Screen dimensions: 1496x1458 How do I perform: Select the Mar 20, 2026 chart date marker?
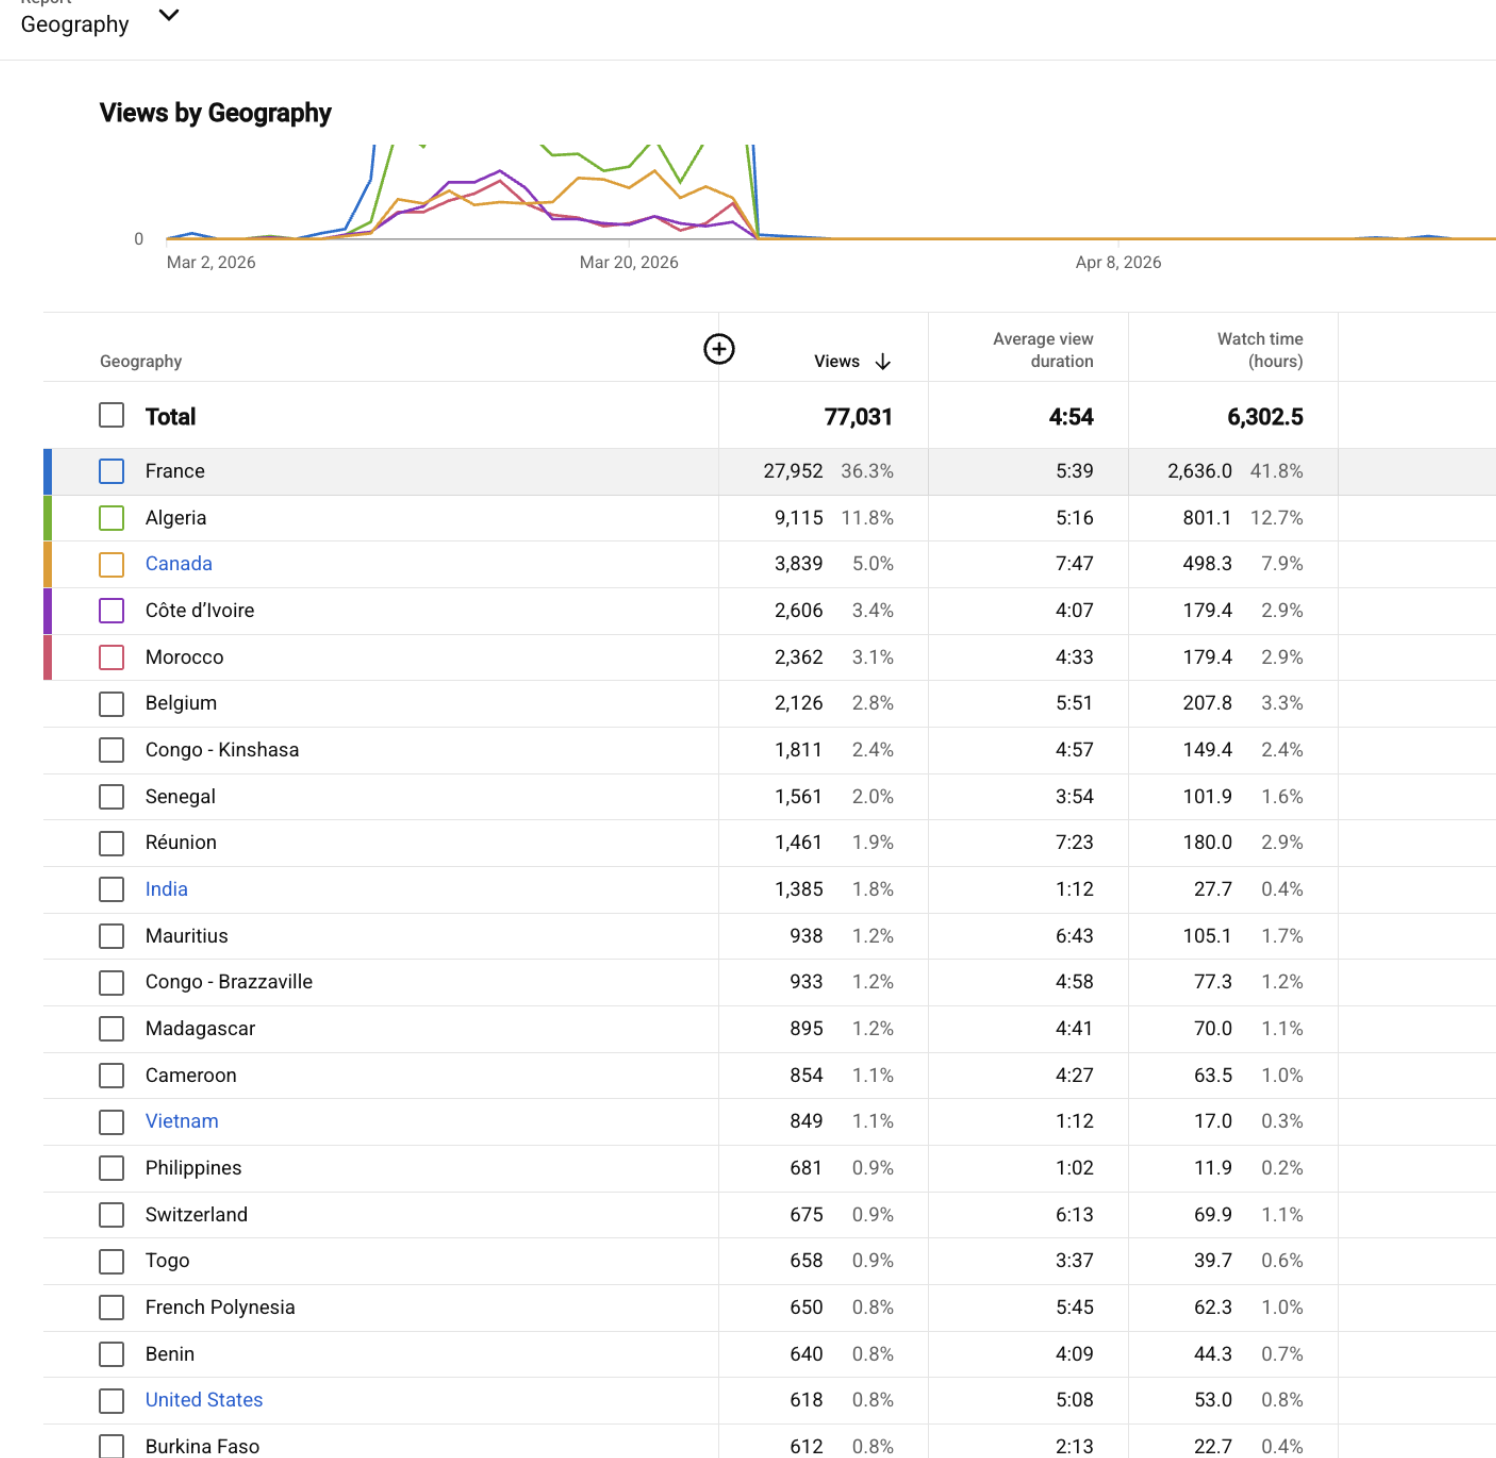tap(629, 262)
